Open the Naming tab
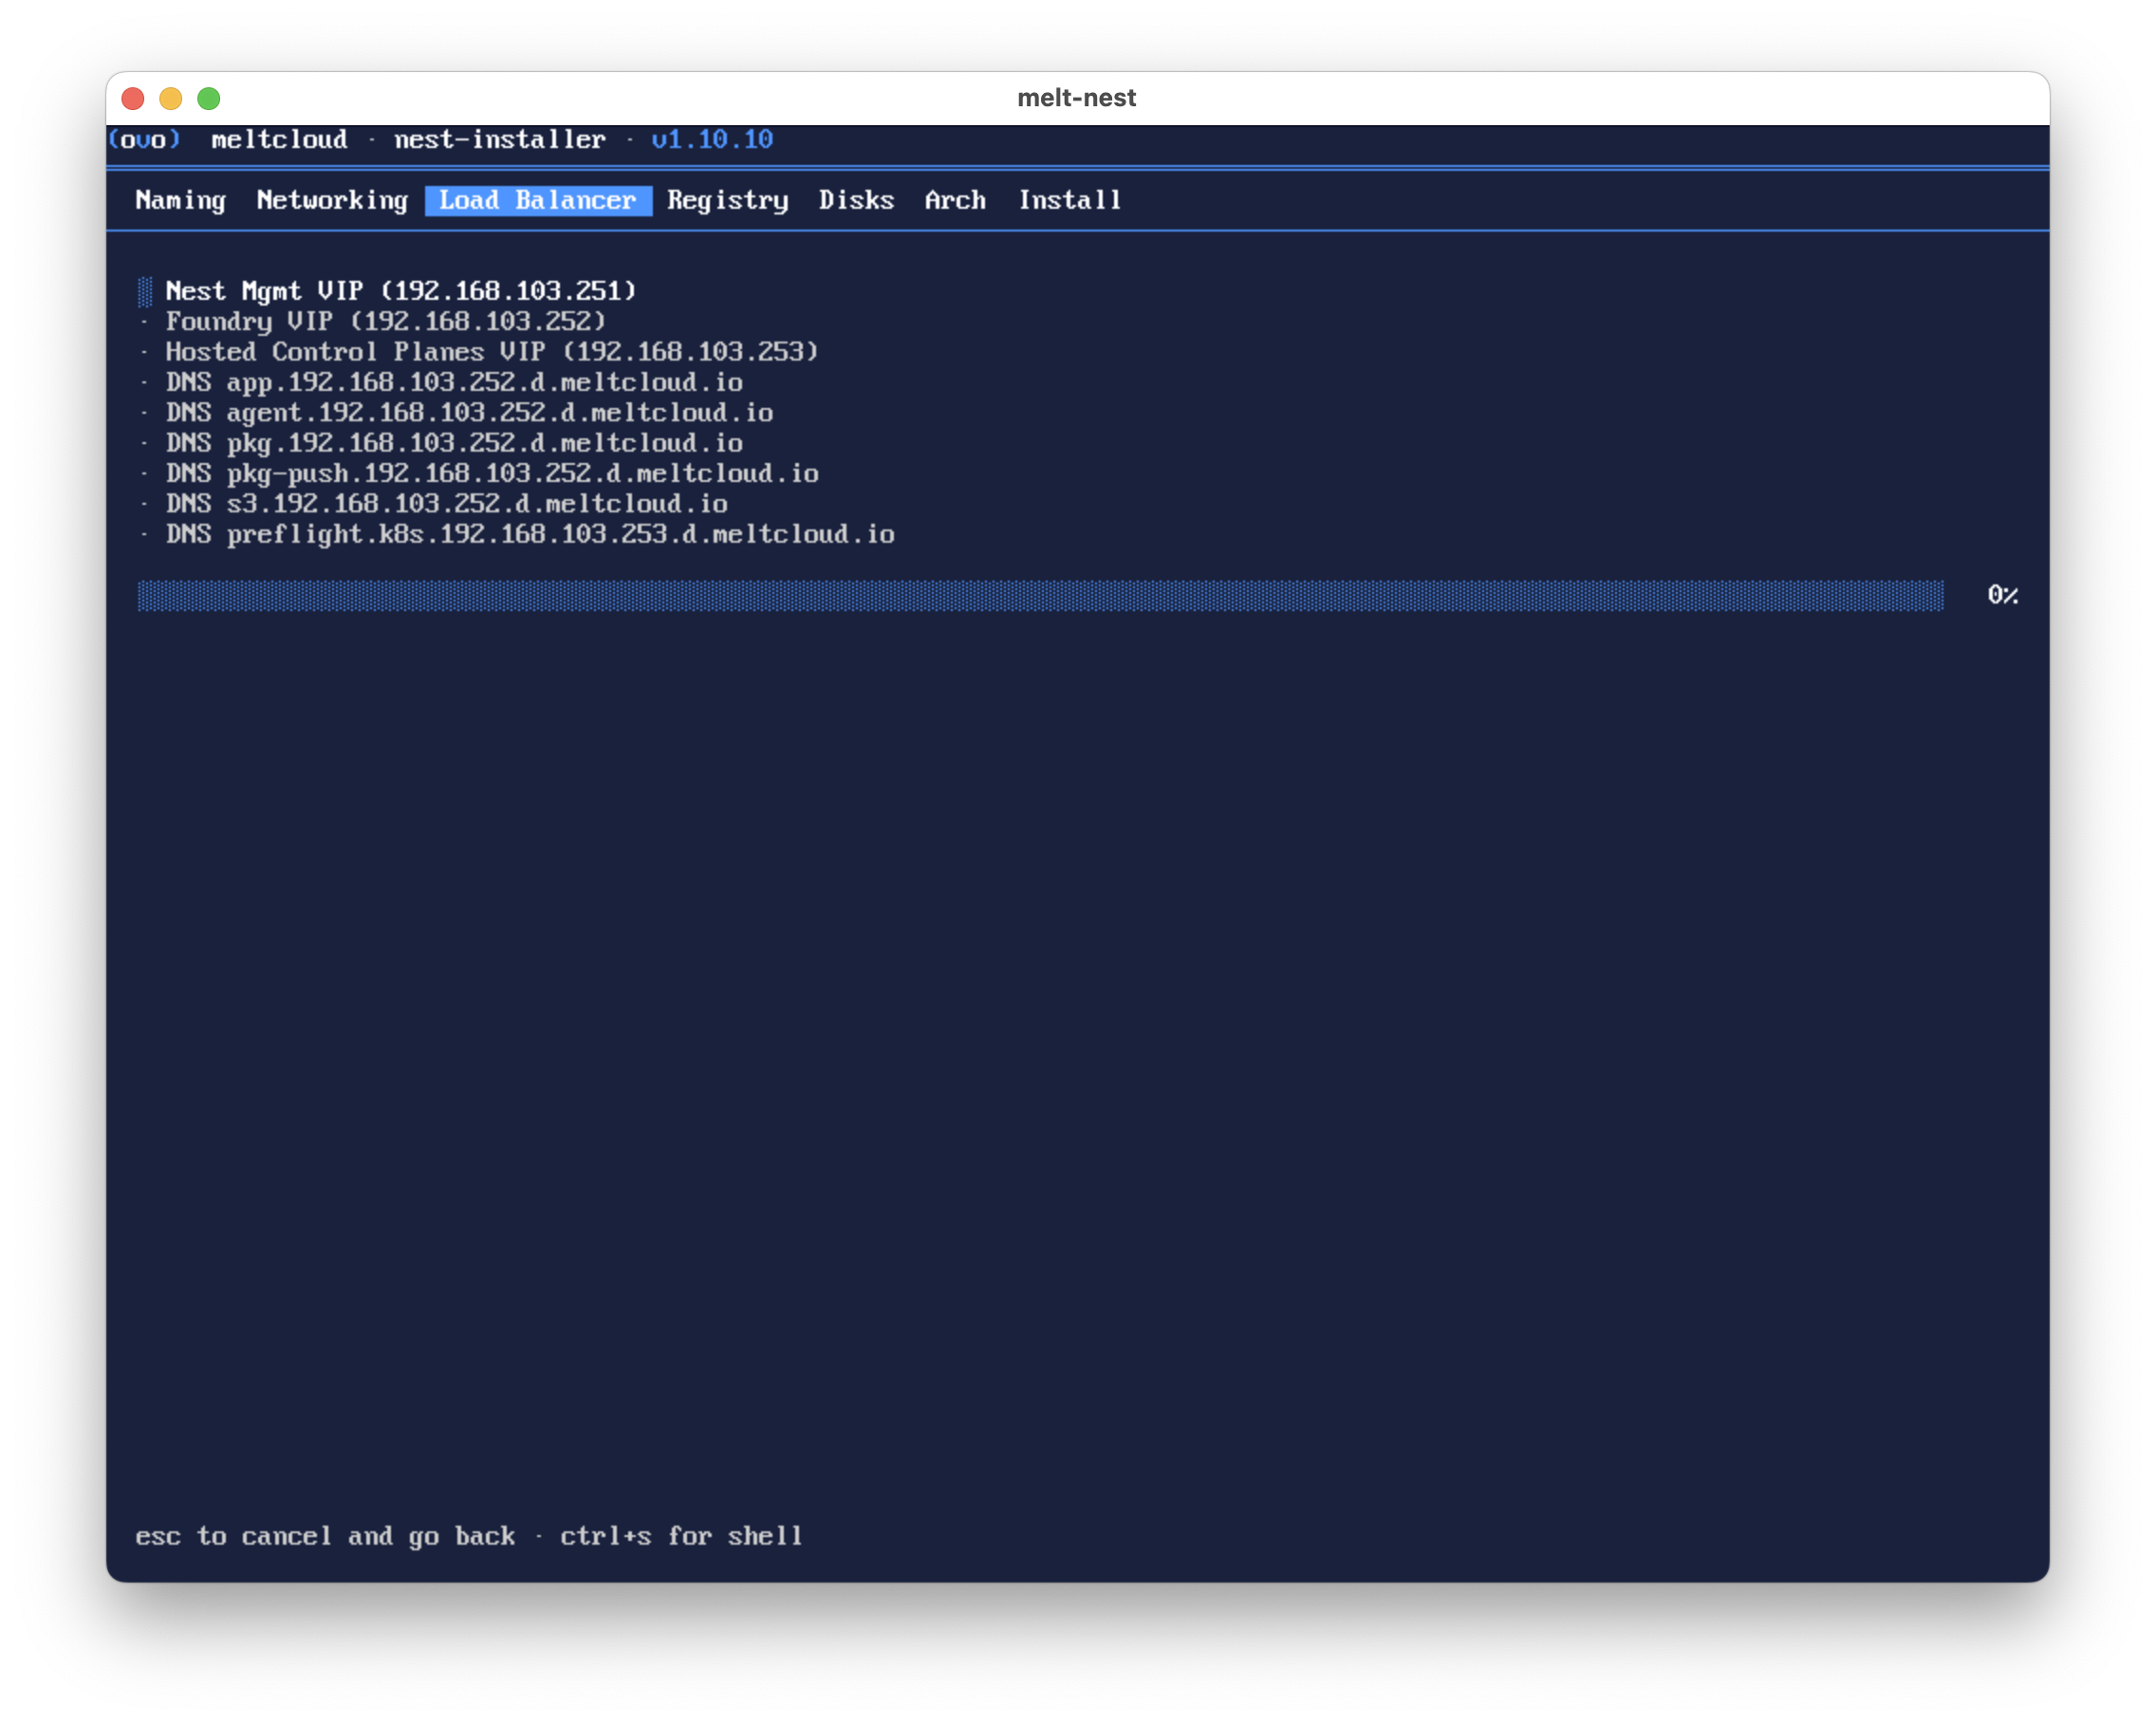The image size is (2156, 1723). point(180,201)
